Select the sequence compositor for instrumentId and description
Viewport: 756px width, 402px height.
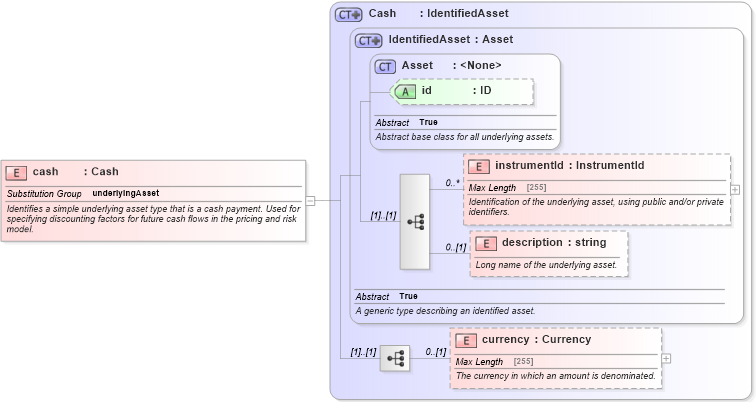[415, 222]
